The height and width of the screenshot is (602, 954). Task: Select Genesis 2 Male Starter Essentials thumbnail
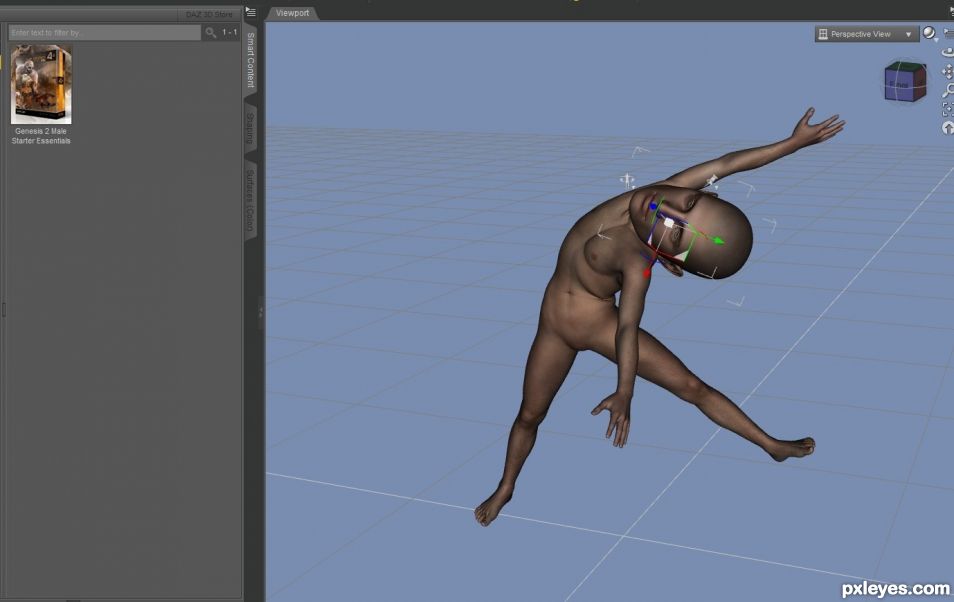pos(41,84)
